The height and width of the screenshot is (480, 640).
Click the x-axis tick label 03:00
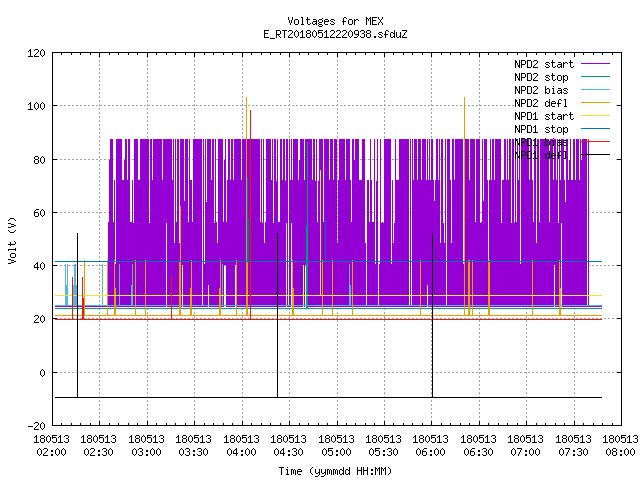(x=147, y=453)
